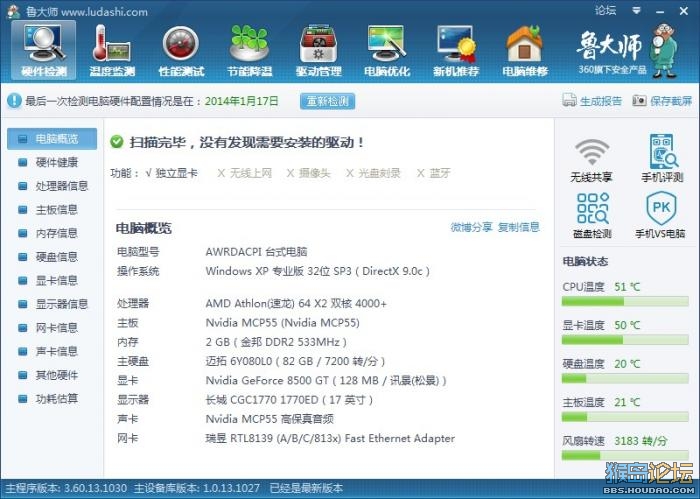Click the CPU temperature 51 ℃ value
The width and height of the screenshot is (700, 499).
[x=627, y=287]
